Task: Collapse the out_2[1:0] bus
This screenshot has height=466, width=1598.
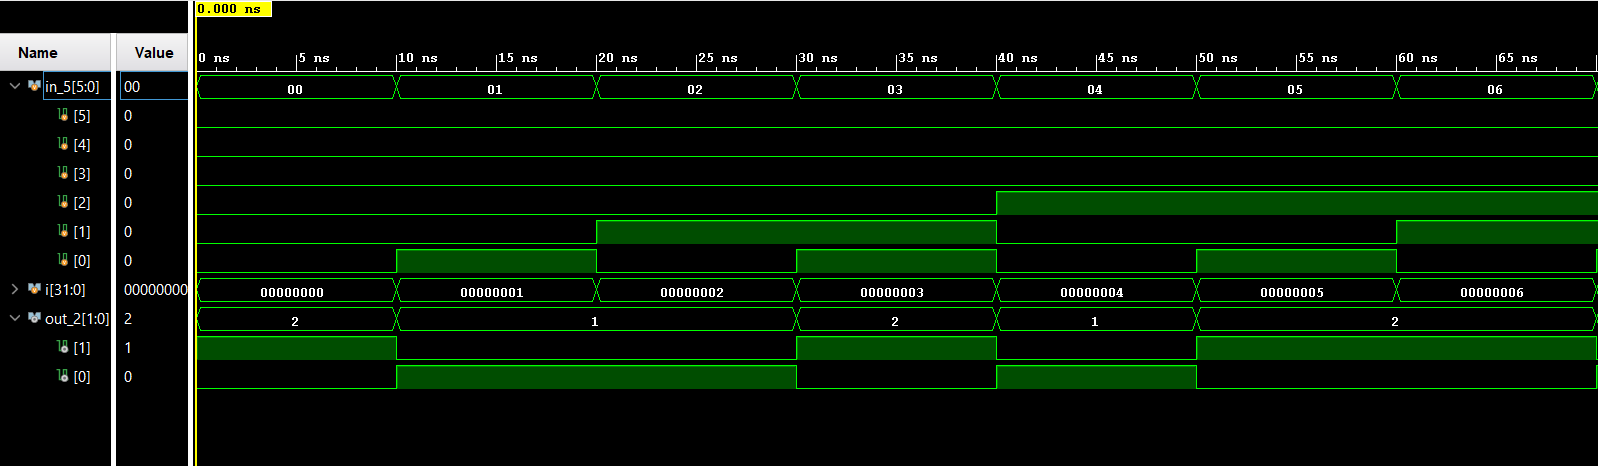Action: click(x=15, y=318)
